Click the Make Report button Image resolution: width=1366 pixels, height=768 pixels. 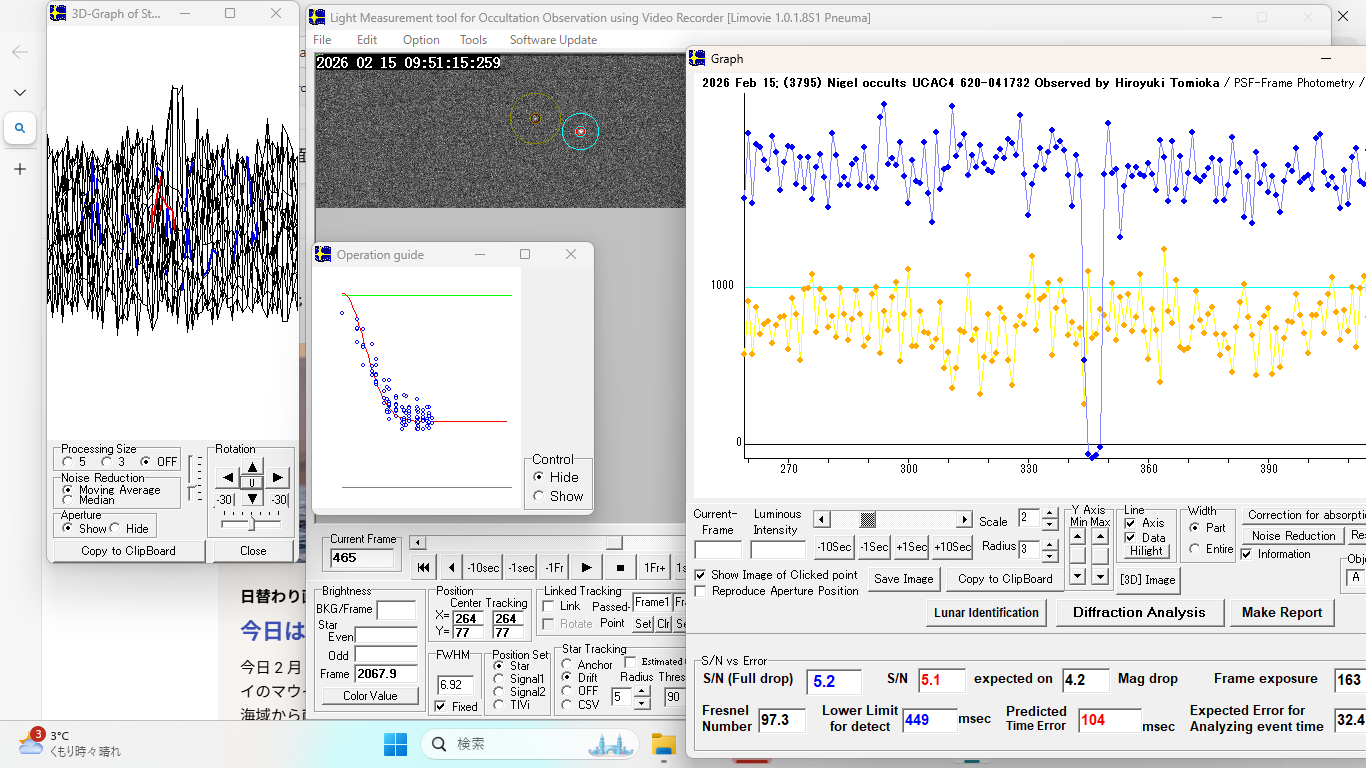tap(1281, 612)
